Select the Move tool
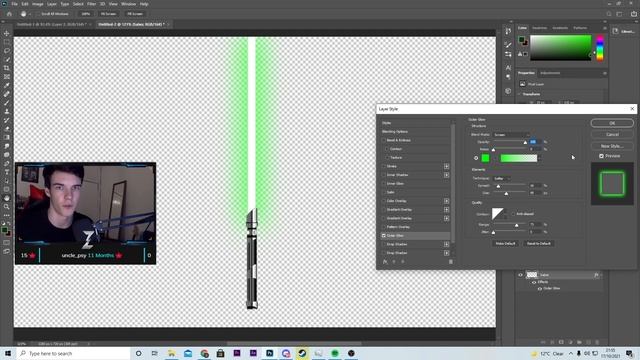This screenshot has height=360, width=640. coord(7,33)
